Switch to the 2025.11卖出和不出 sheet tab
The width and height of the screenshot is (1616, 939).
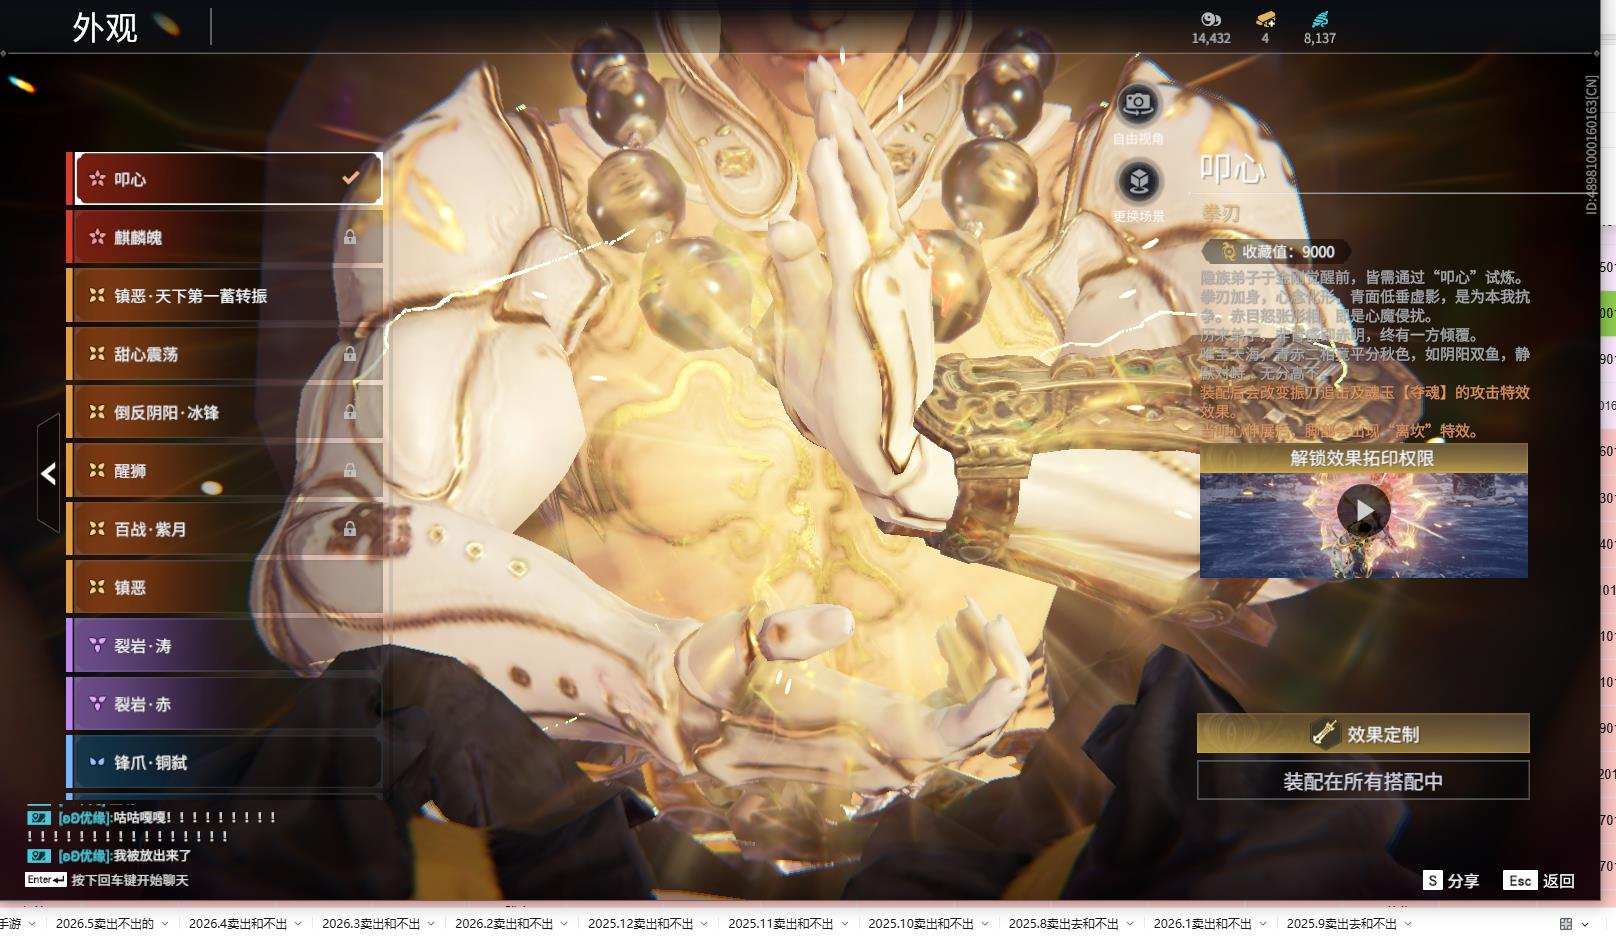tap(781, 924)
